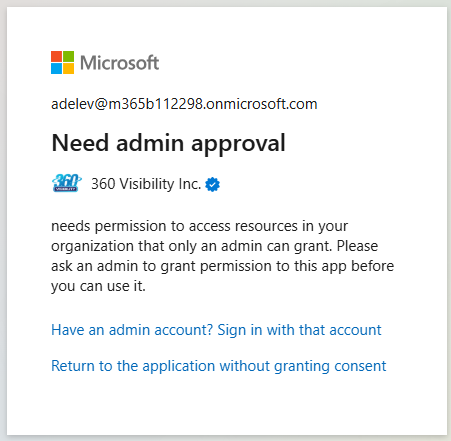Screen dimensions: 451x441
Task: Click the blue verified publisher badge
Action: (x=212, y=184)
